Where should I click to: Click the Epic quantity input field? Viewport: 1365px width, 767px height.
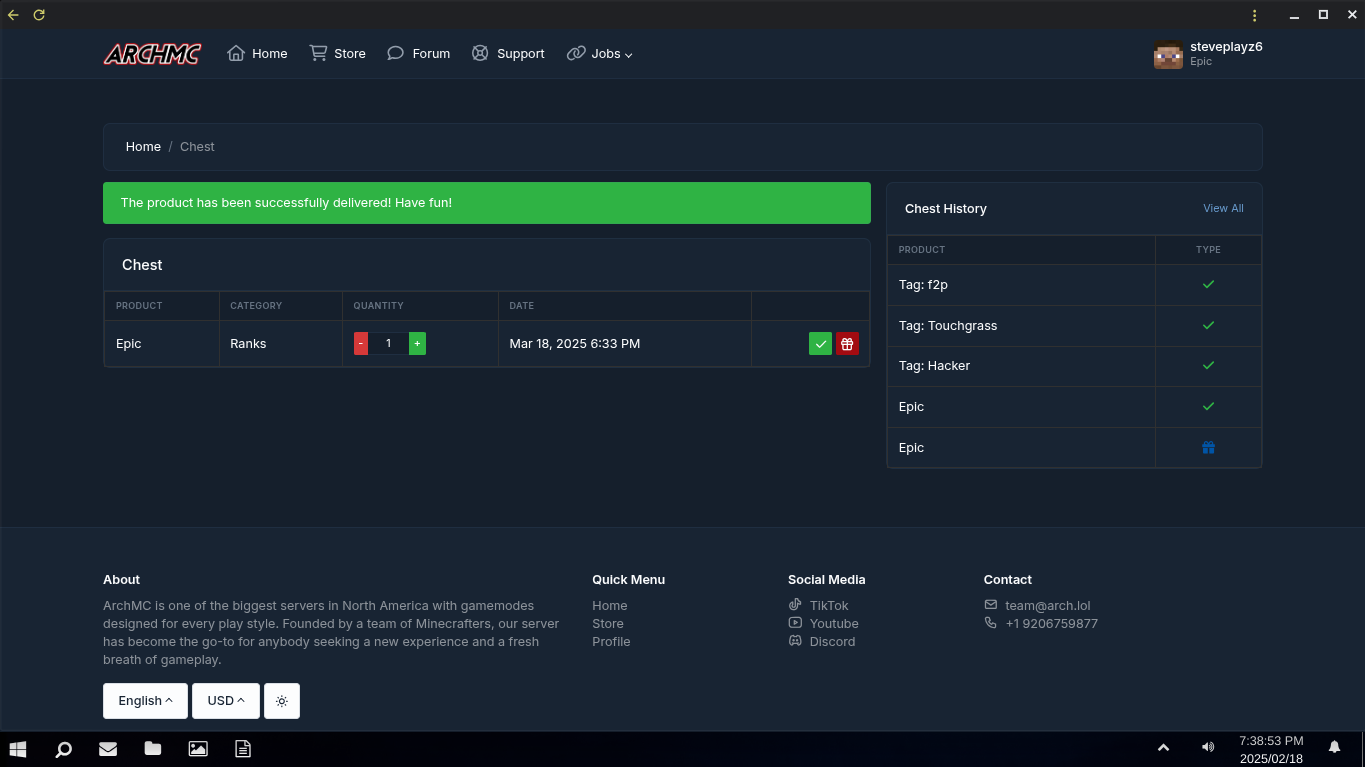click(x=388, y=344)
